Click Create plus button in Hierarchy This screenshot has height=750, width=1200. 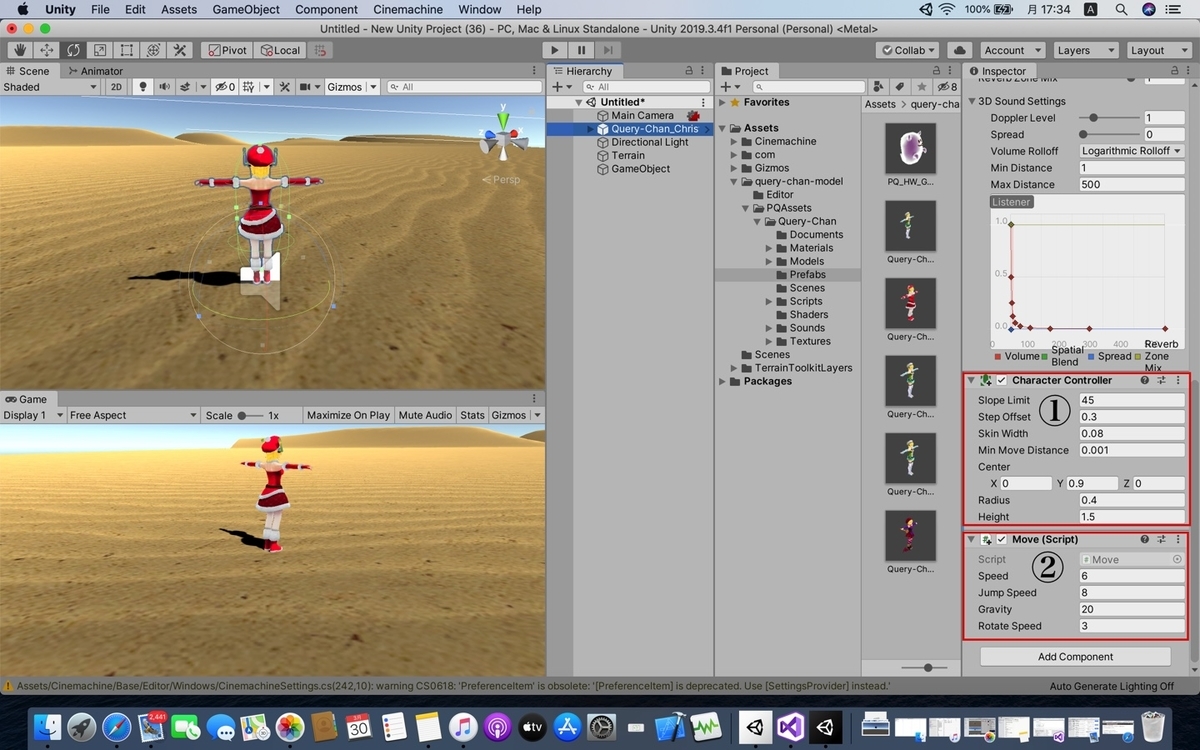point(558,87)
